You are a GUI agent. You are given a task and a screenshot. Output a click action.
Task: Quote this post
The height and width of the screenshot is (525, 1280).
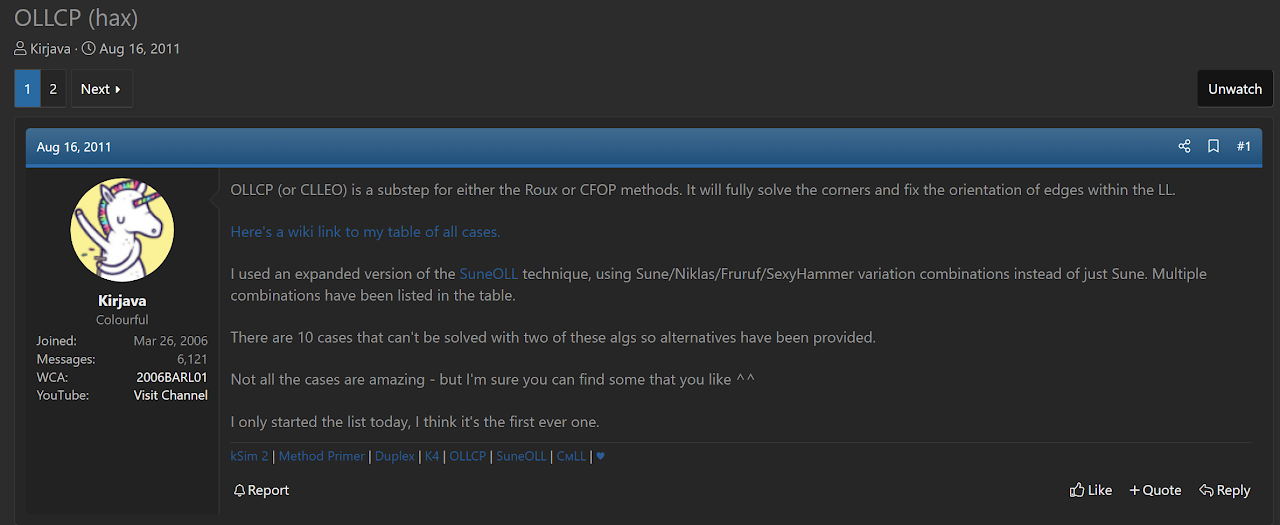tap(1155, 490)
